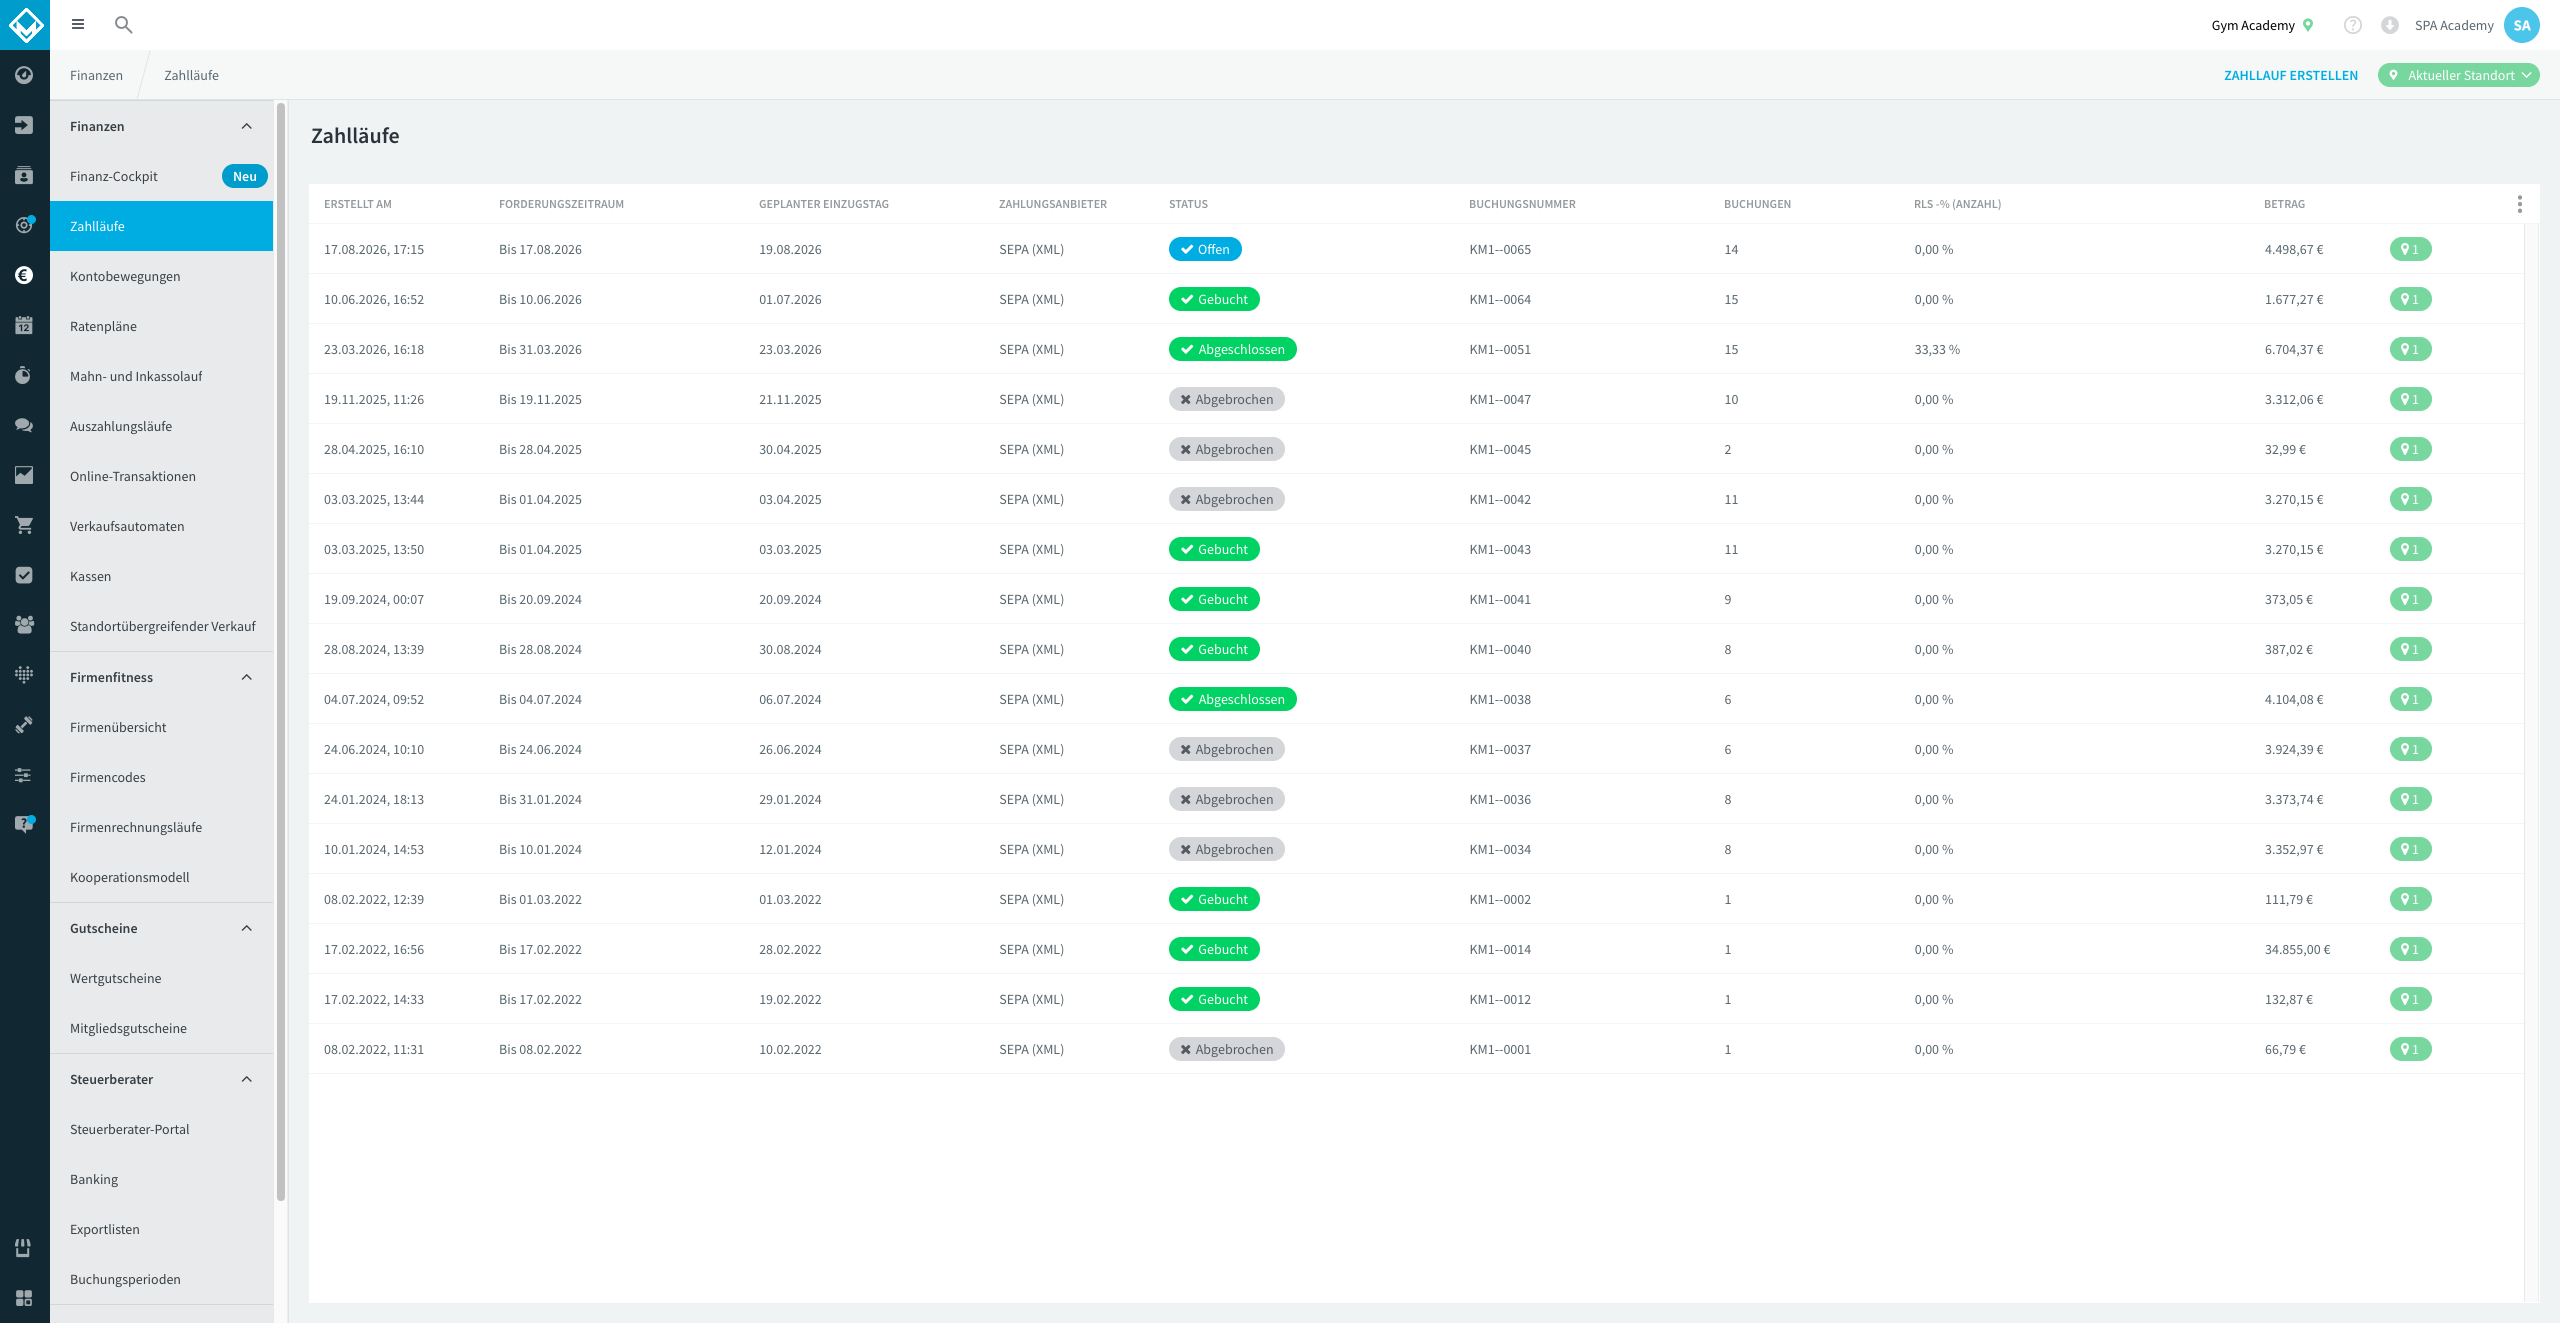The width and height of the screenshot is (2560, 1323).
Task: Click the location pin next to Gym Academy
Action: pos(2308,25)
